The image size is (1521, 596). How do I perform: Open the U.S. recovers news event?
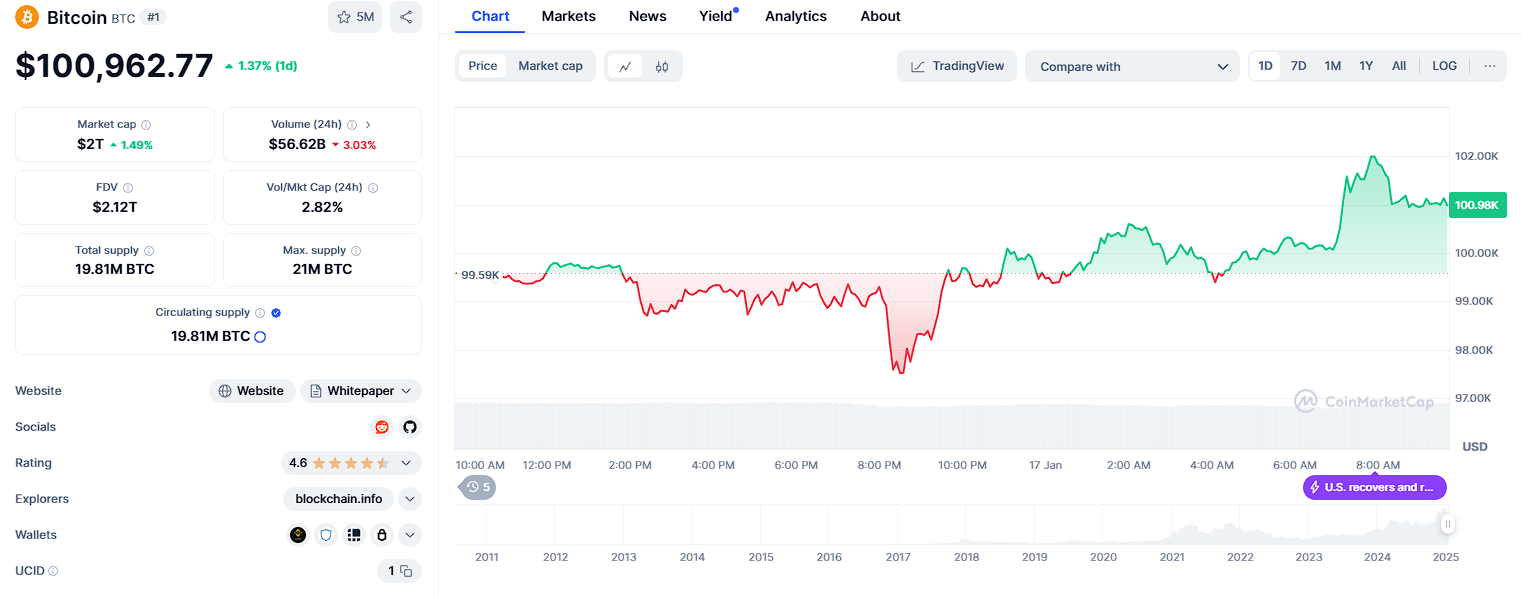click(x=1375, y=487)
